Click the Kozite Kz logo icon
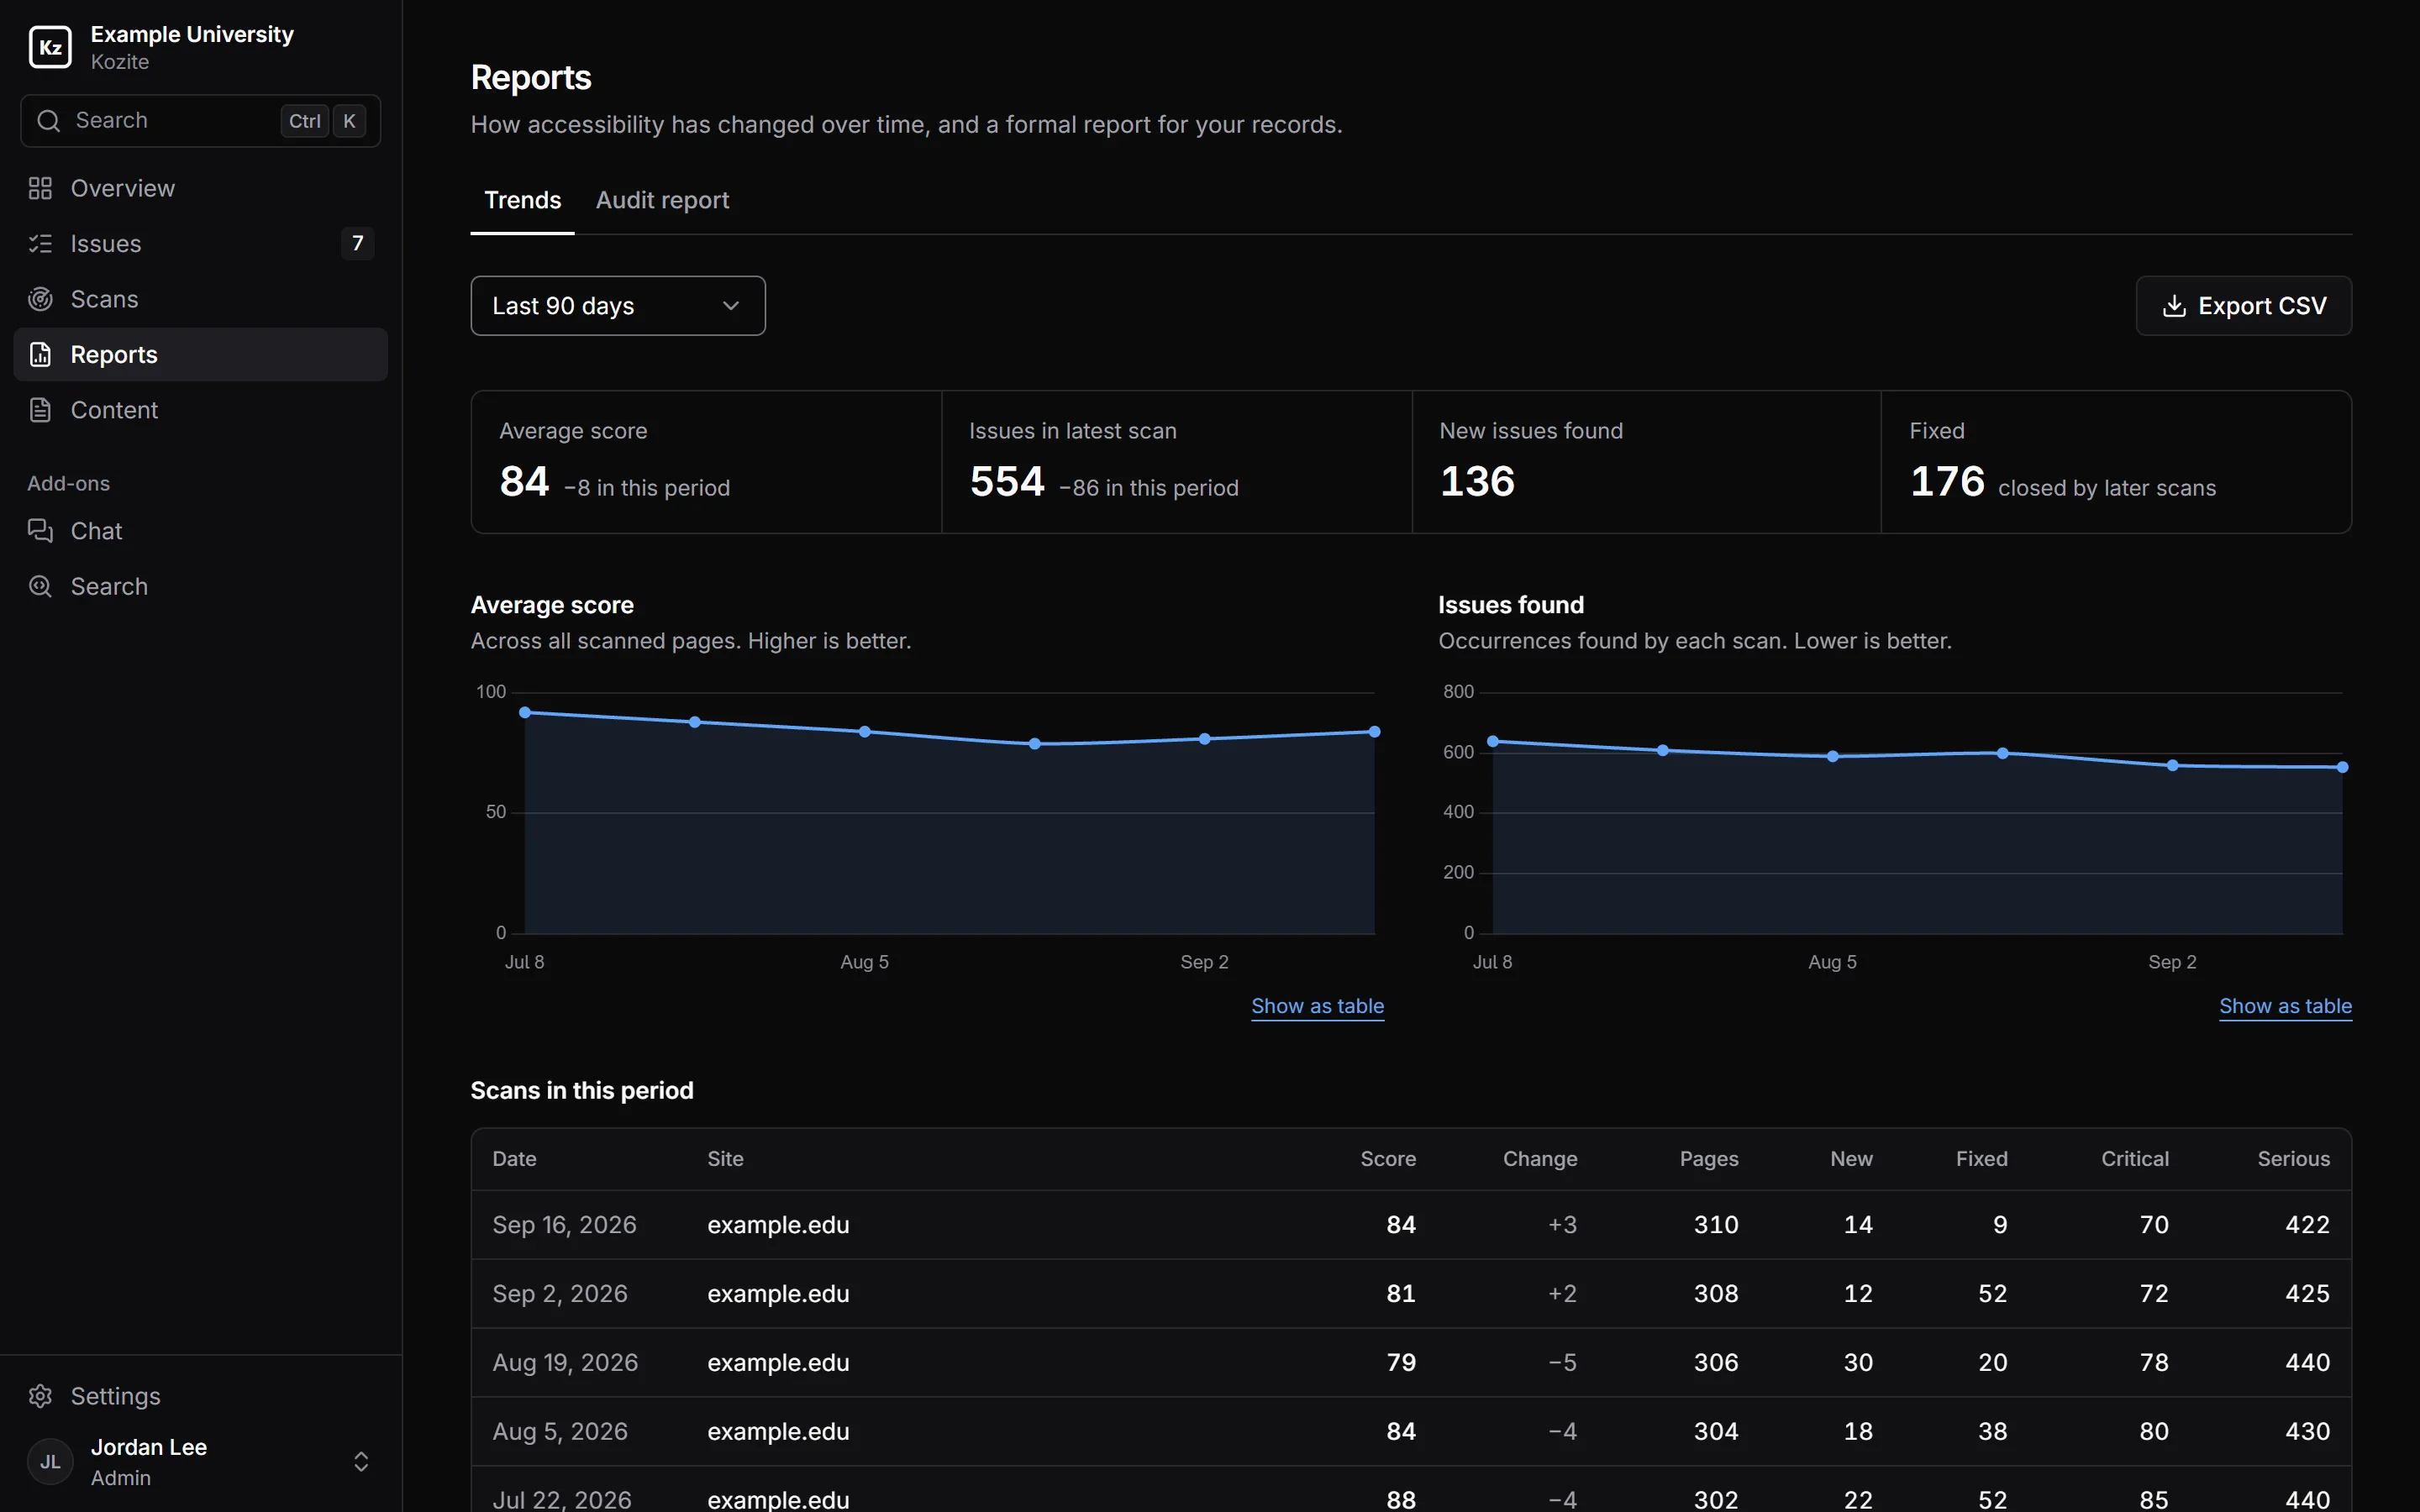Image resolution: width=2420 pixels, height=1512 pixels. (50, 47)
